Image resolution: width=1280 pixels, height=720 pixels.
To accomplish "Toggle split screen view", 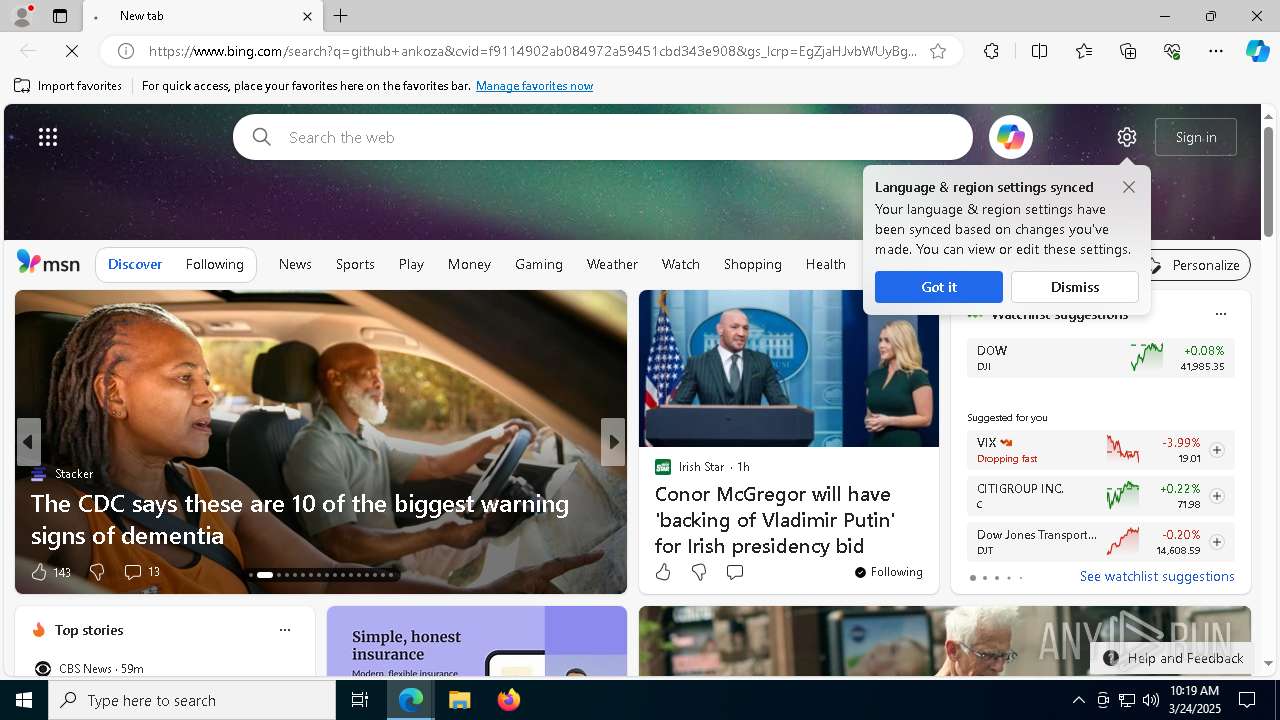I will click(x=1039, y=51).
